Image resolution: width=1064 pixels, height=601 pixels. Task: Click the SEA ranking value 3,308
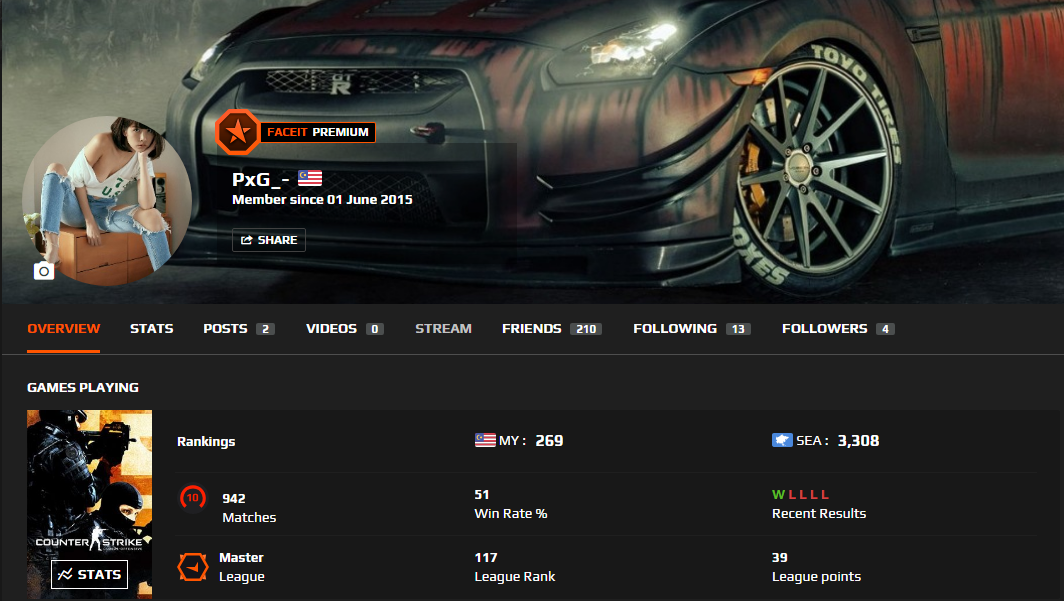858,441
